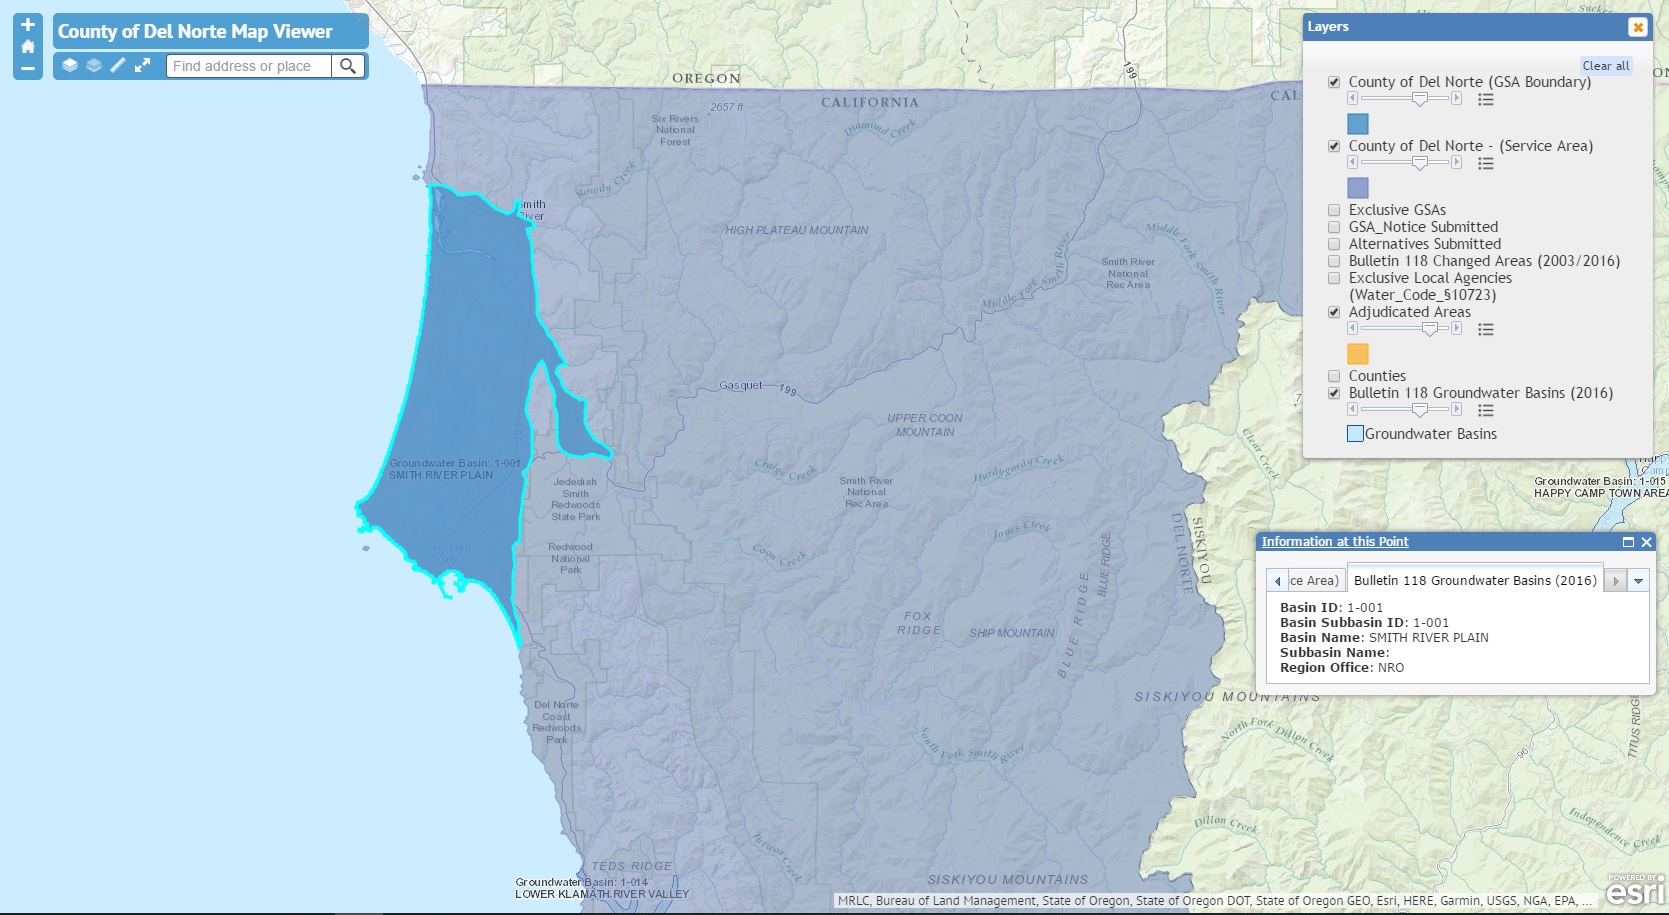Click the Information at this Point link

click(1334, 542)
